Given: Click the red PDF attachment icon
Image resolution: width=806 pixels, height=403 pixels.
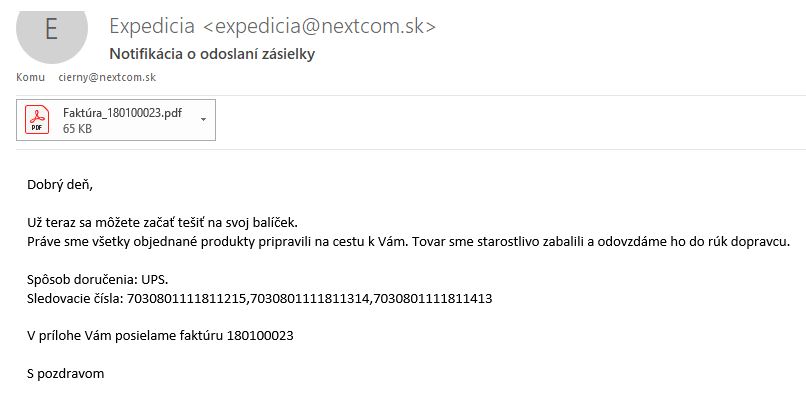Looking at the screenshot, I should 37,120.
